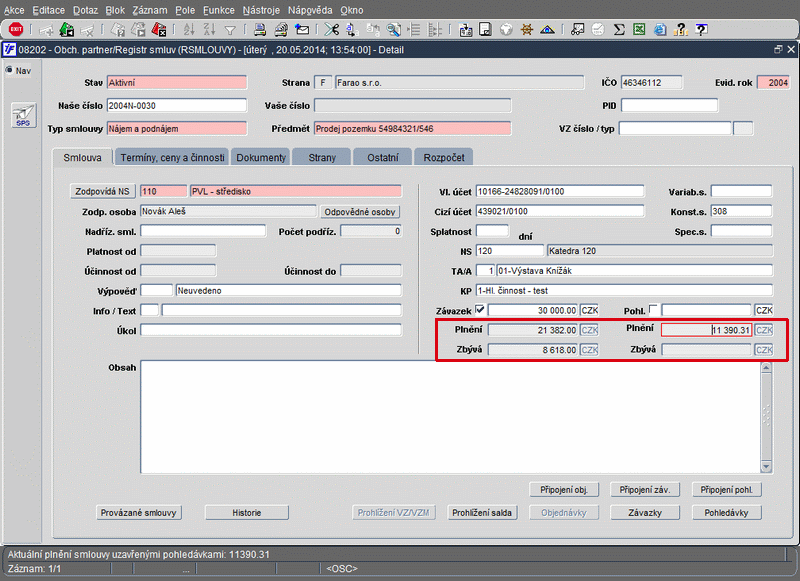Select the Nav radio button
The width and height of the screenshot is (800, 581).
coord(9,70)
